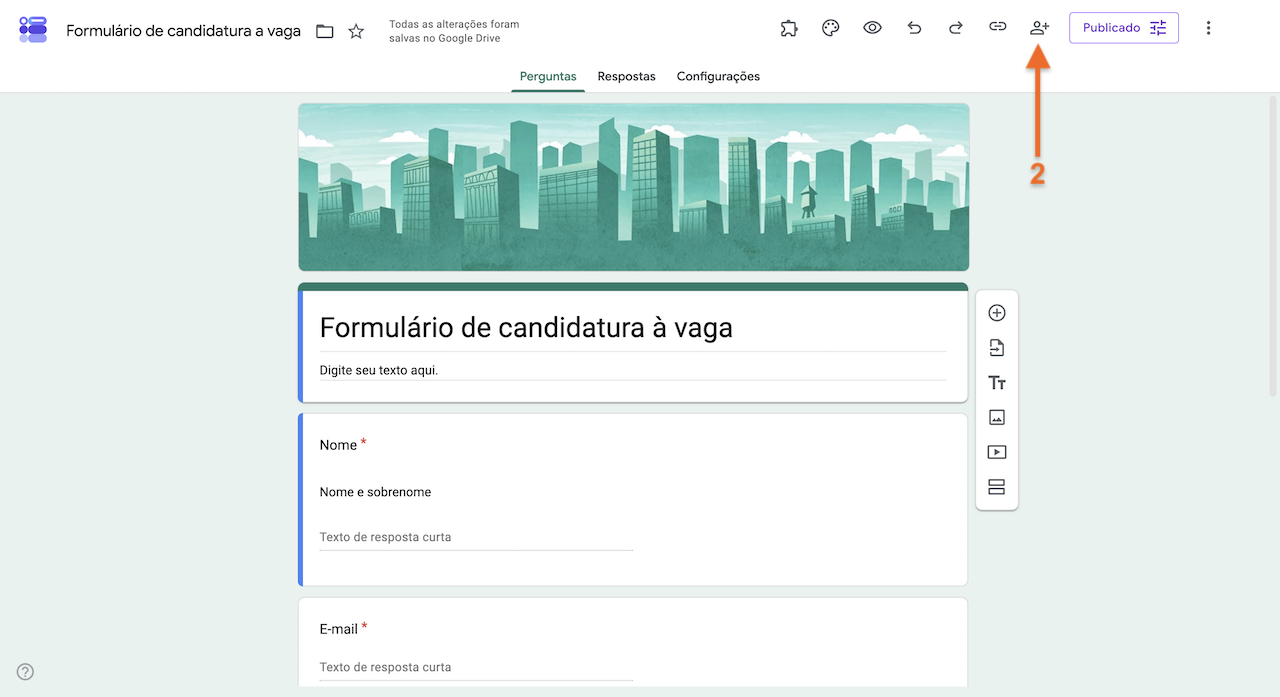This screenshot has width=1280, height=697.
Task: Select the Nome question title
Action: [x=338, y=445]
